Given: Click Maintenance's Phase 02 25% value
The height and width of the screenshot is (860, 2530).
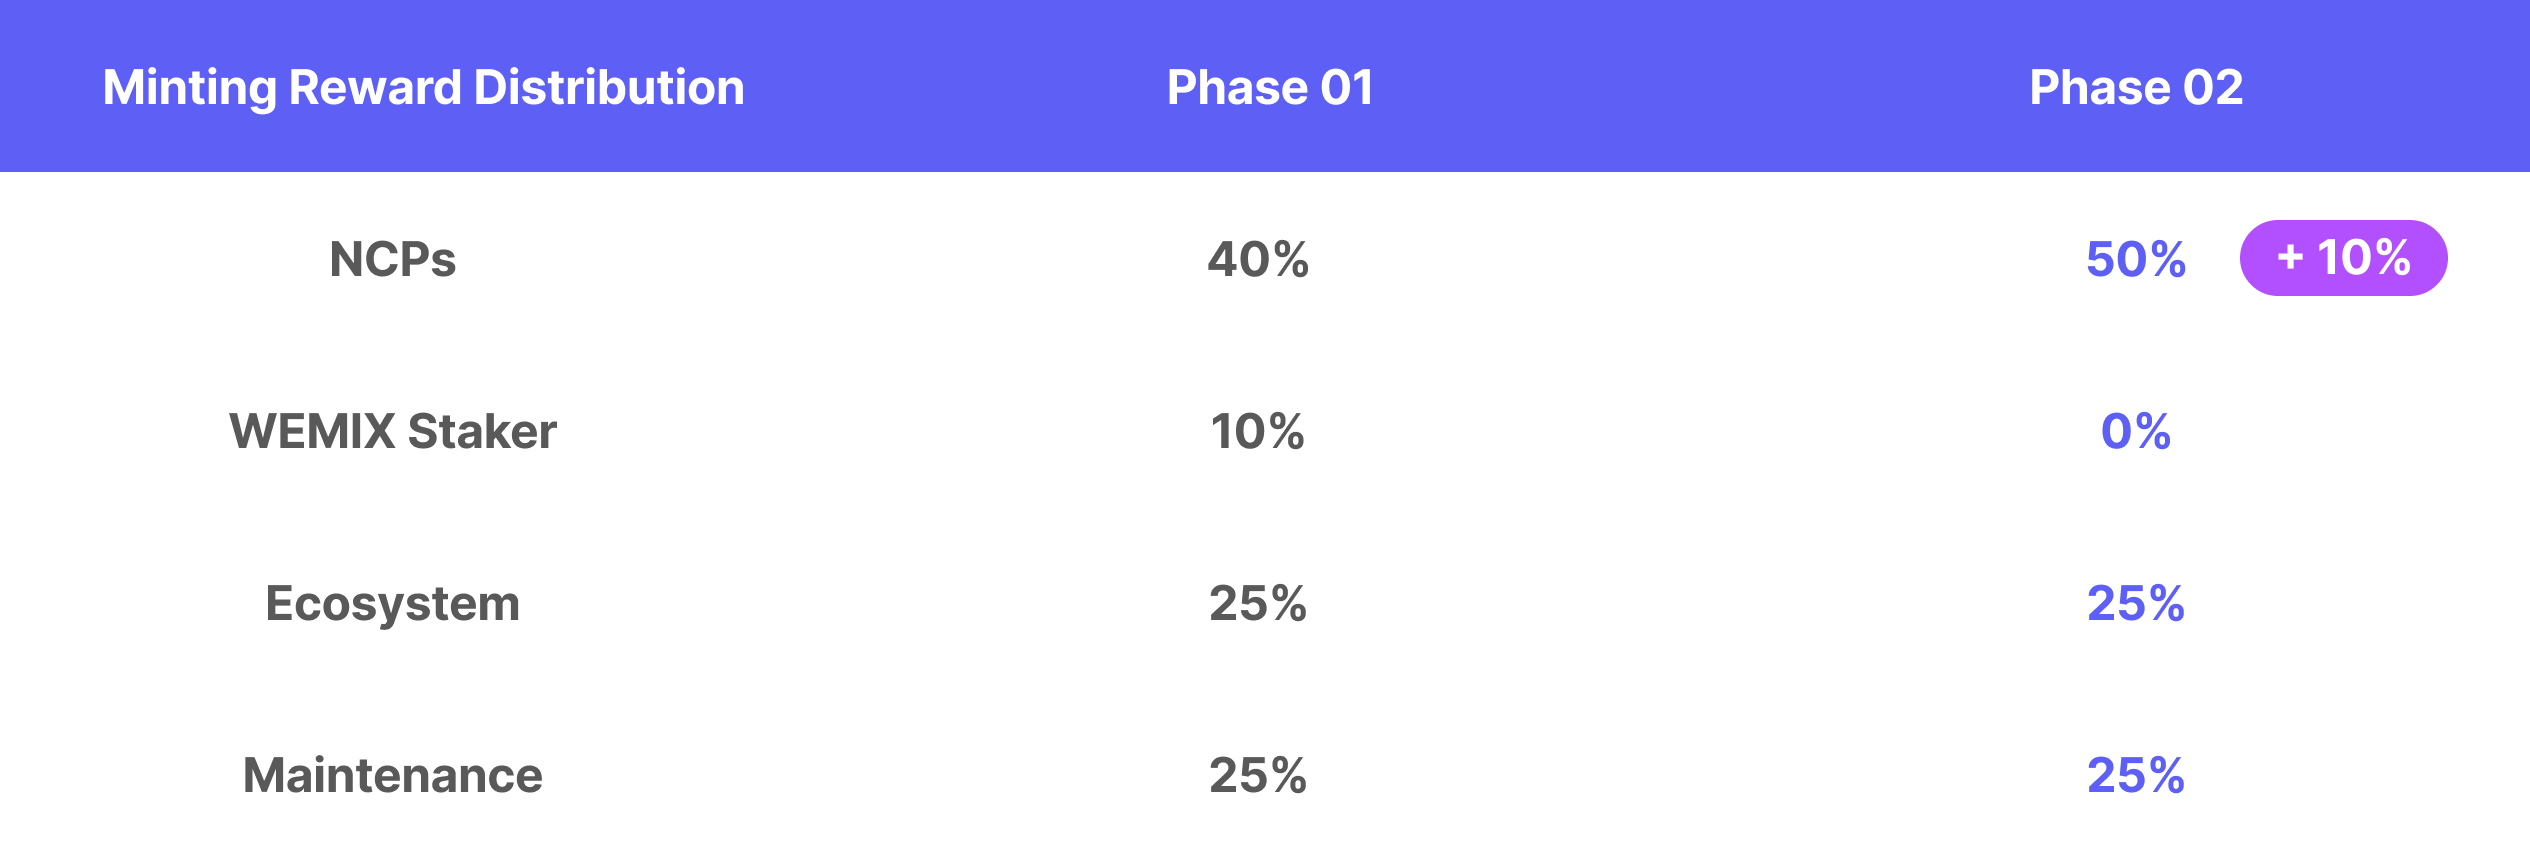Looking at the screenshot, I should 2136,776.
